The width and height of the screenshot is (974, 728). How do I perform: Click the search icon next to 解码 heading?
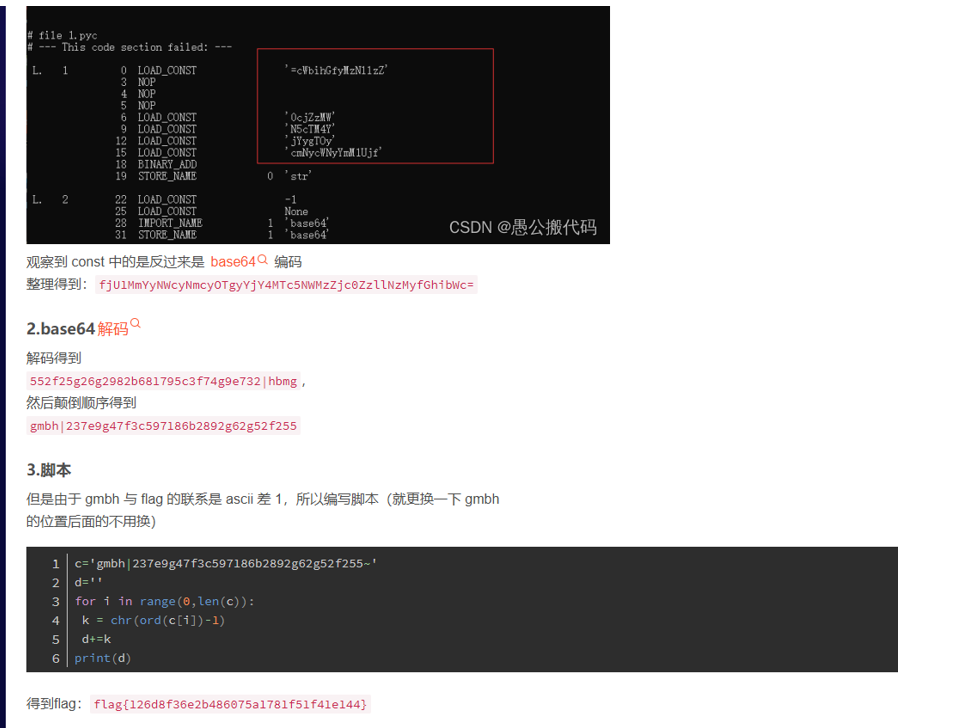click(x=136, y=323)
